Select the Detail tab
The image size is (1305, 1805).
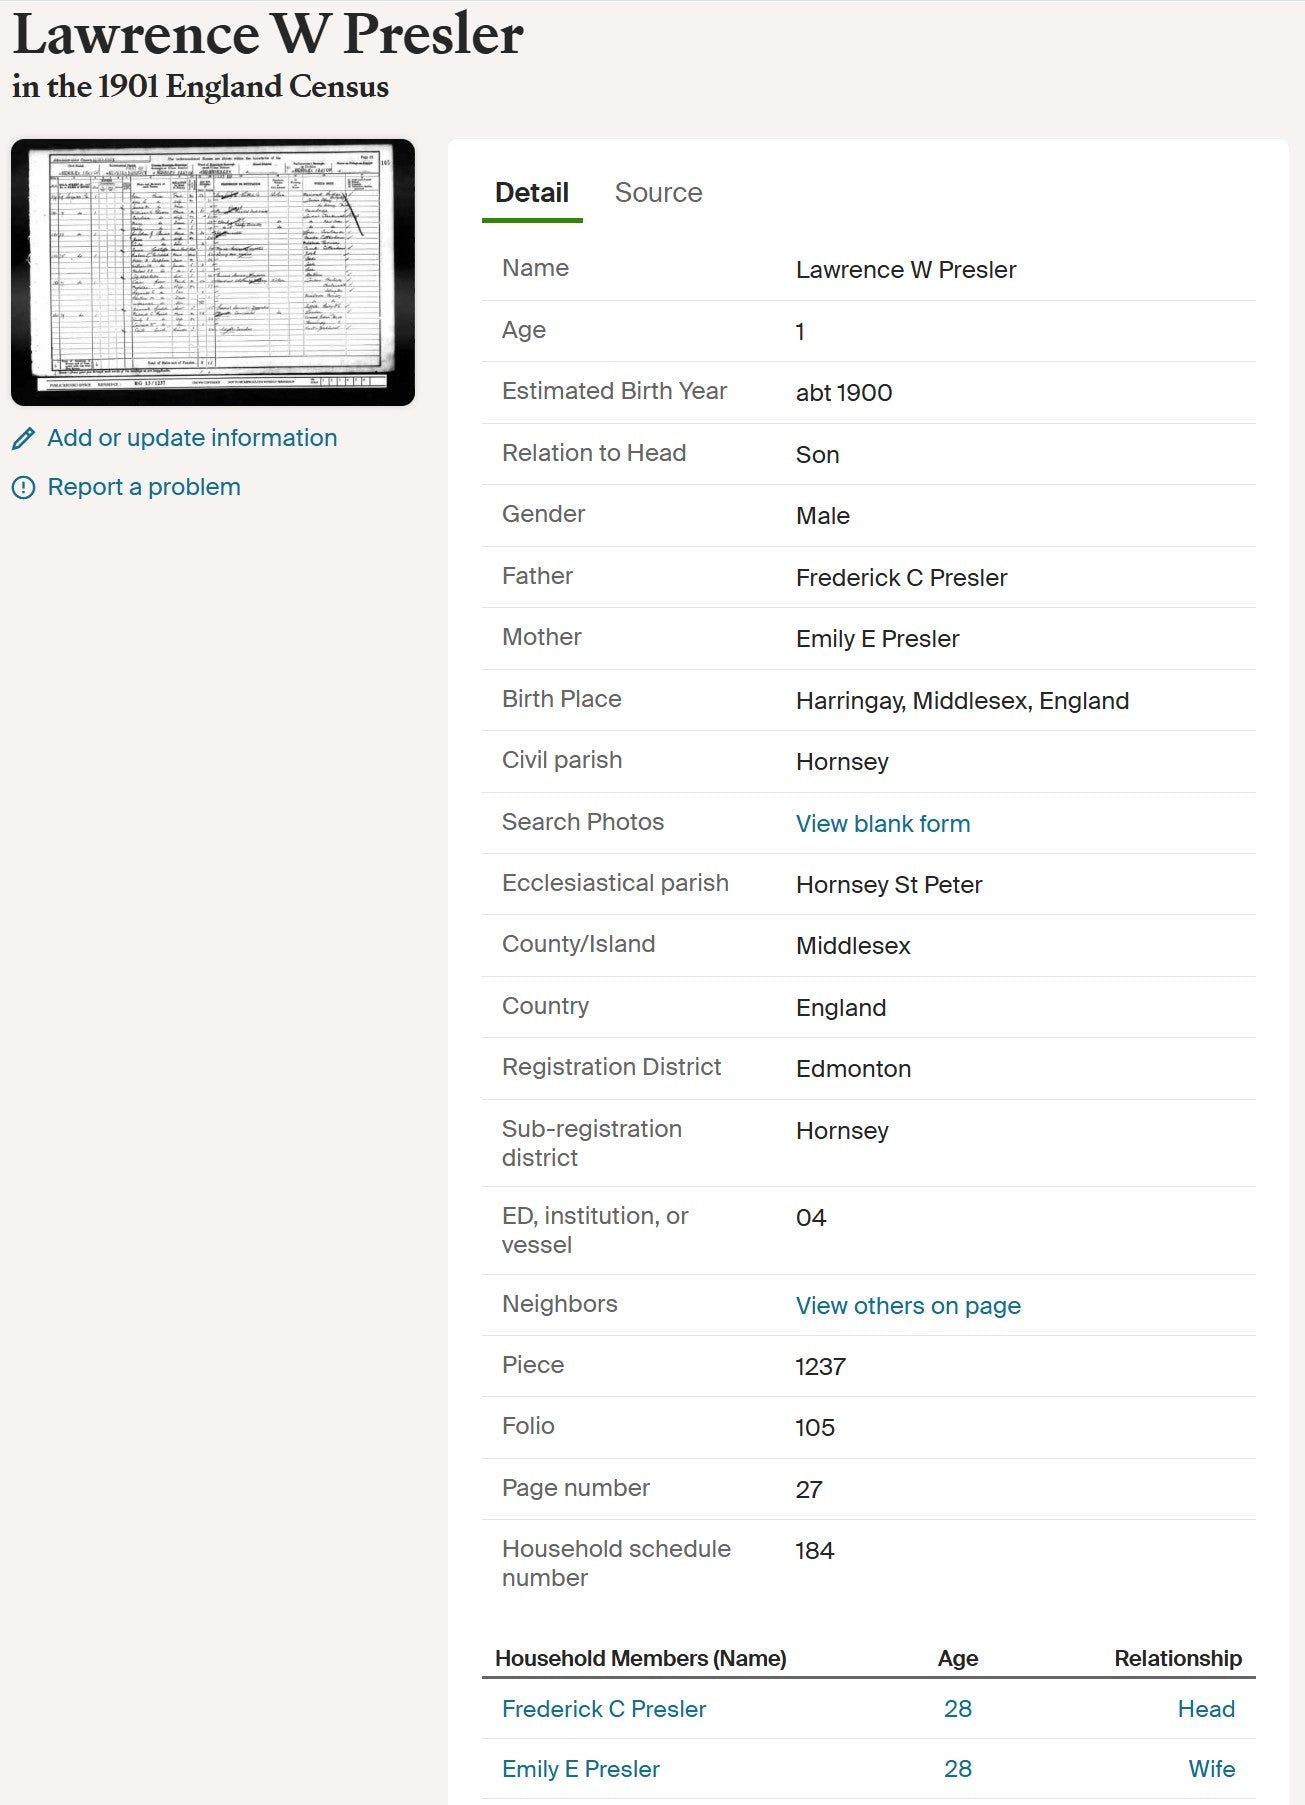(532, 193)
